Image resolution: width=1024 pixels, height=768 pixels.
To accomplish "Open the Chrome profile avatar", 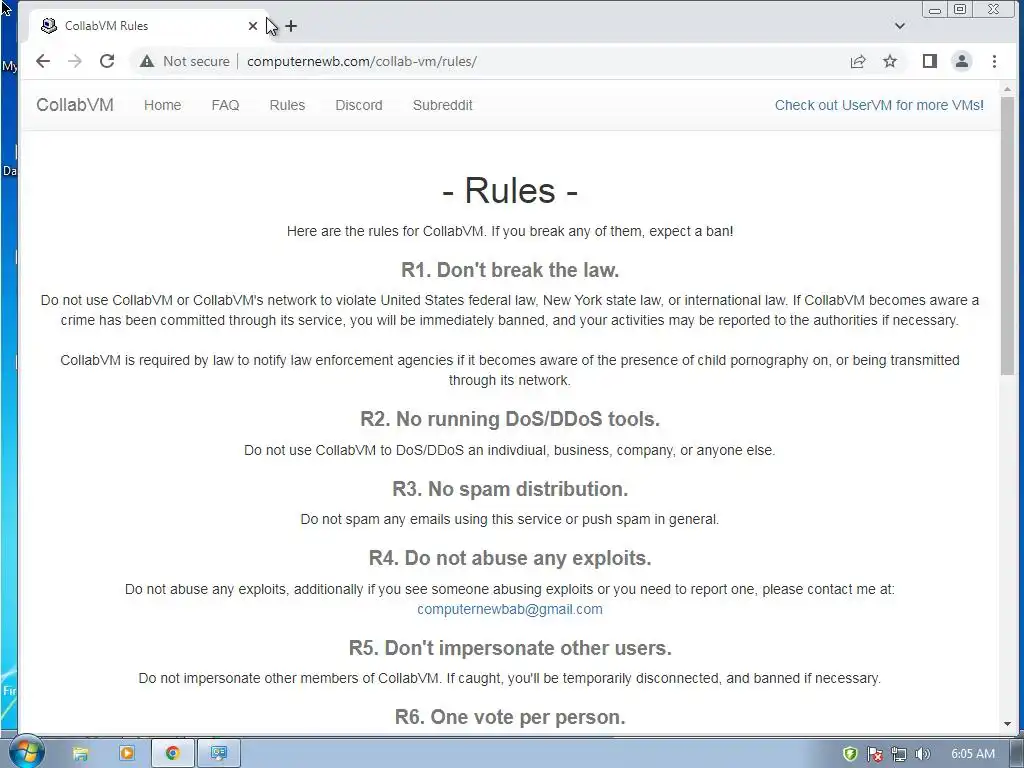I will click(x=962, y=61).
